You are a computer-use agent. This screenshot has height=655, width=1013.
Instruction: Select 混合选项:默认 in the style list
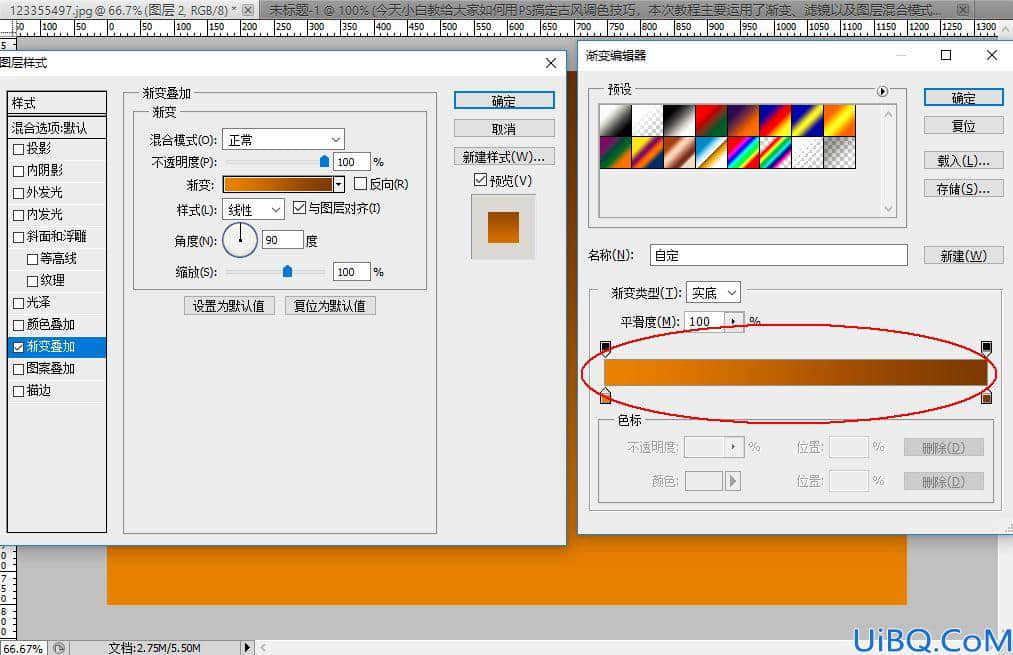coord(57,128)
